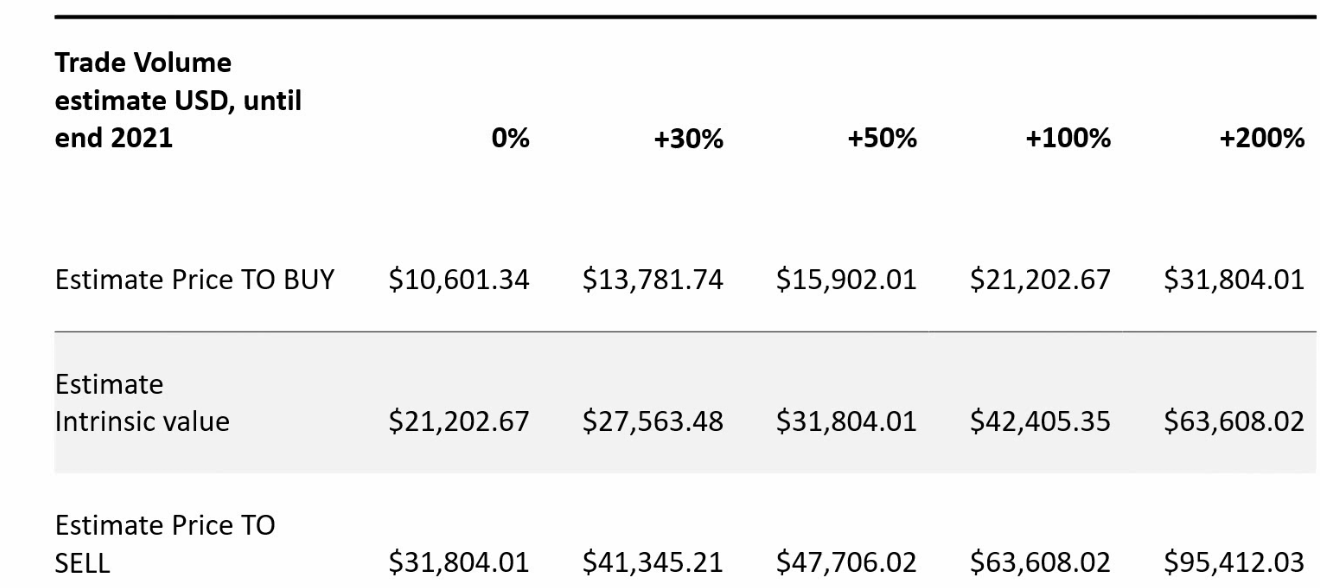Click the $31,804.01 cell in BUY row

pyautogui.click(x=1234, y=281)
